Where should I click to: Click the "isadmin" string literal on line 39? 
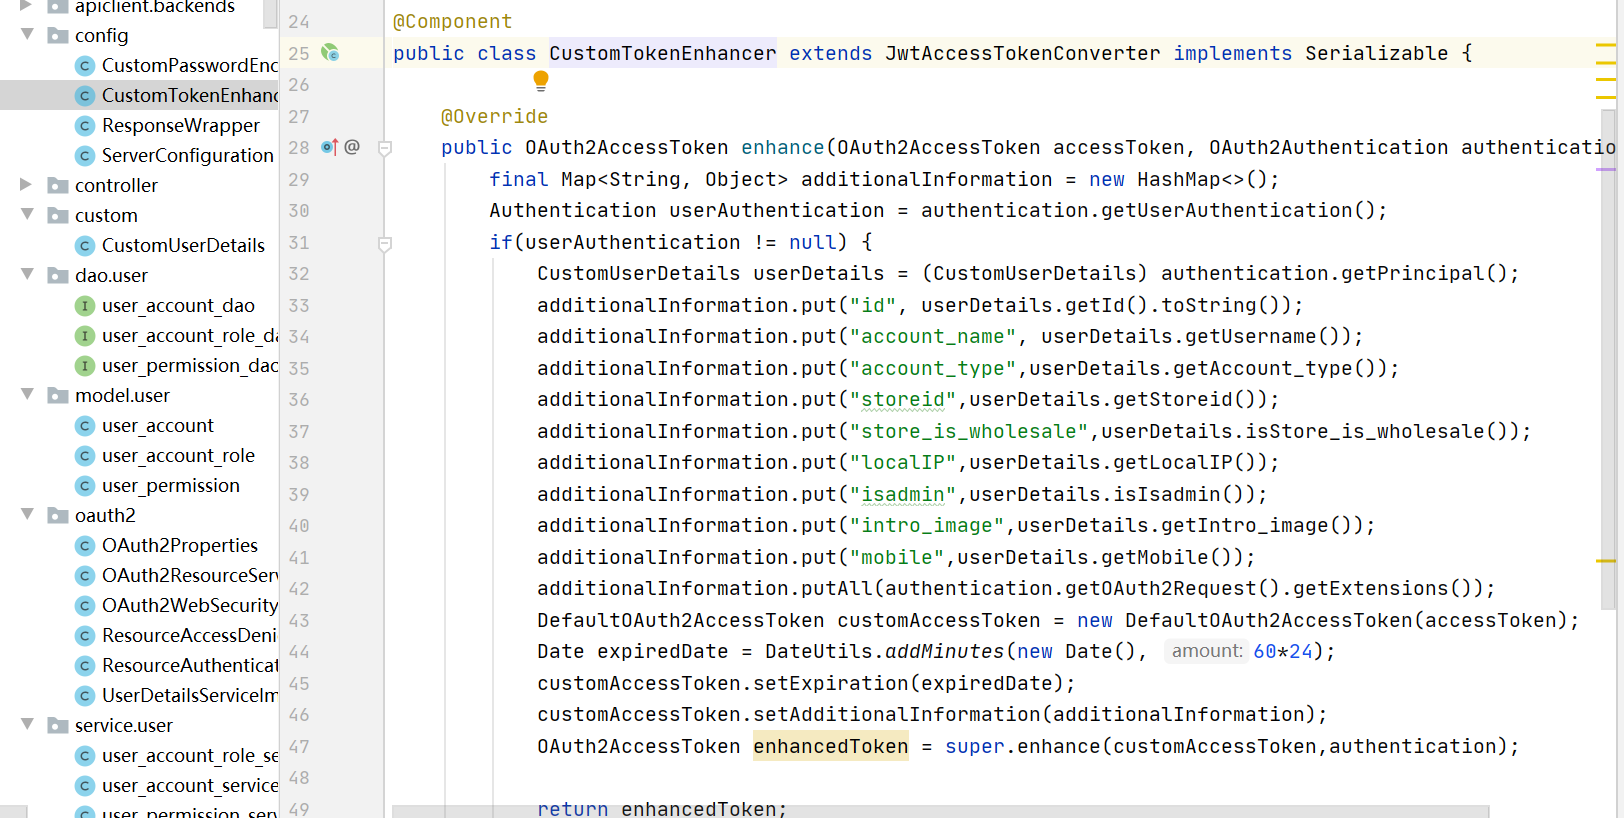click(x=903, y=495)
